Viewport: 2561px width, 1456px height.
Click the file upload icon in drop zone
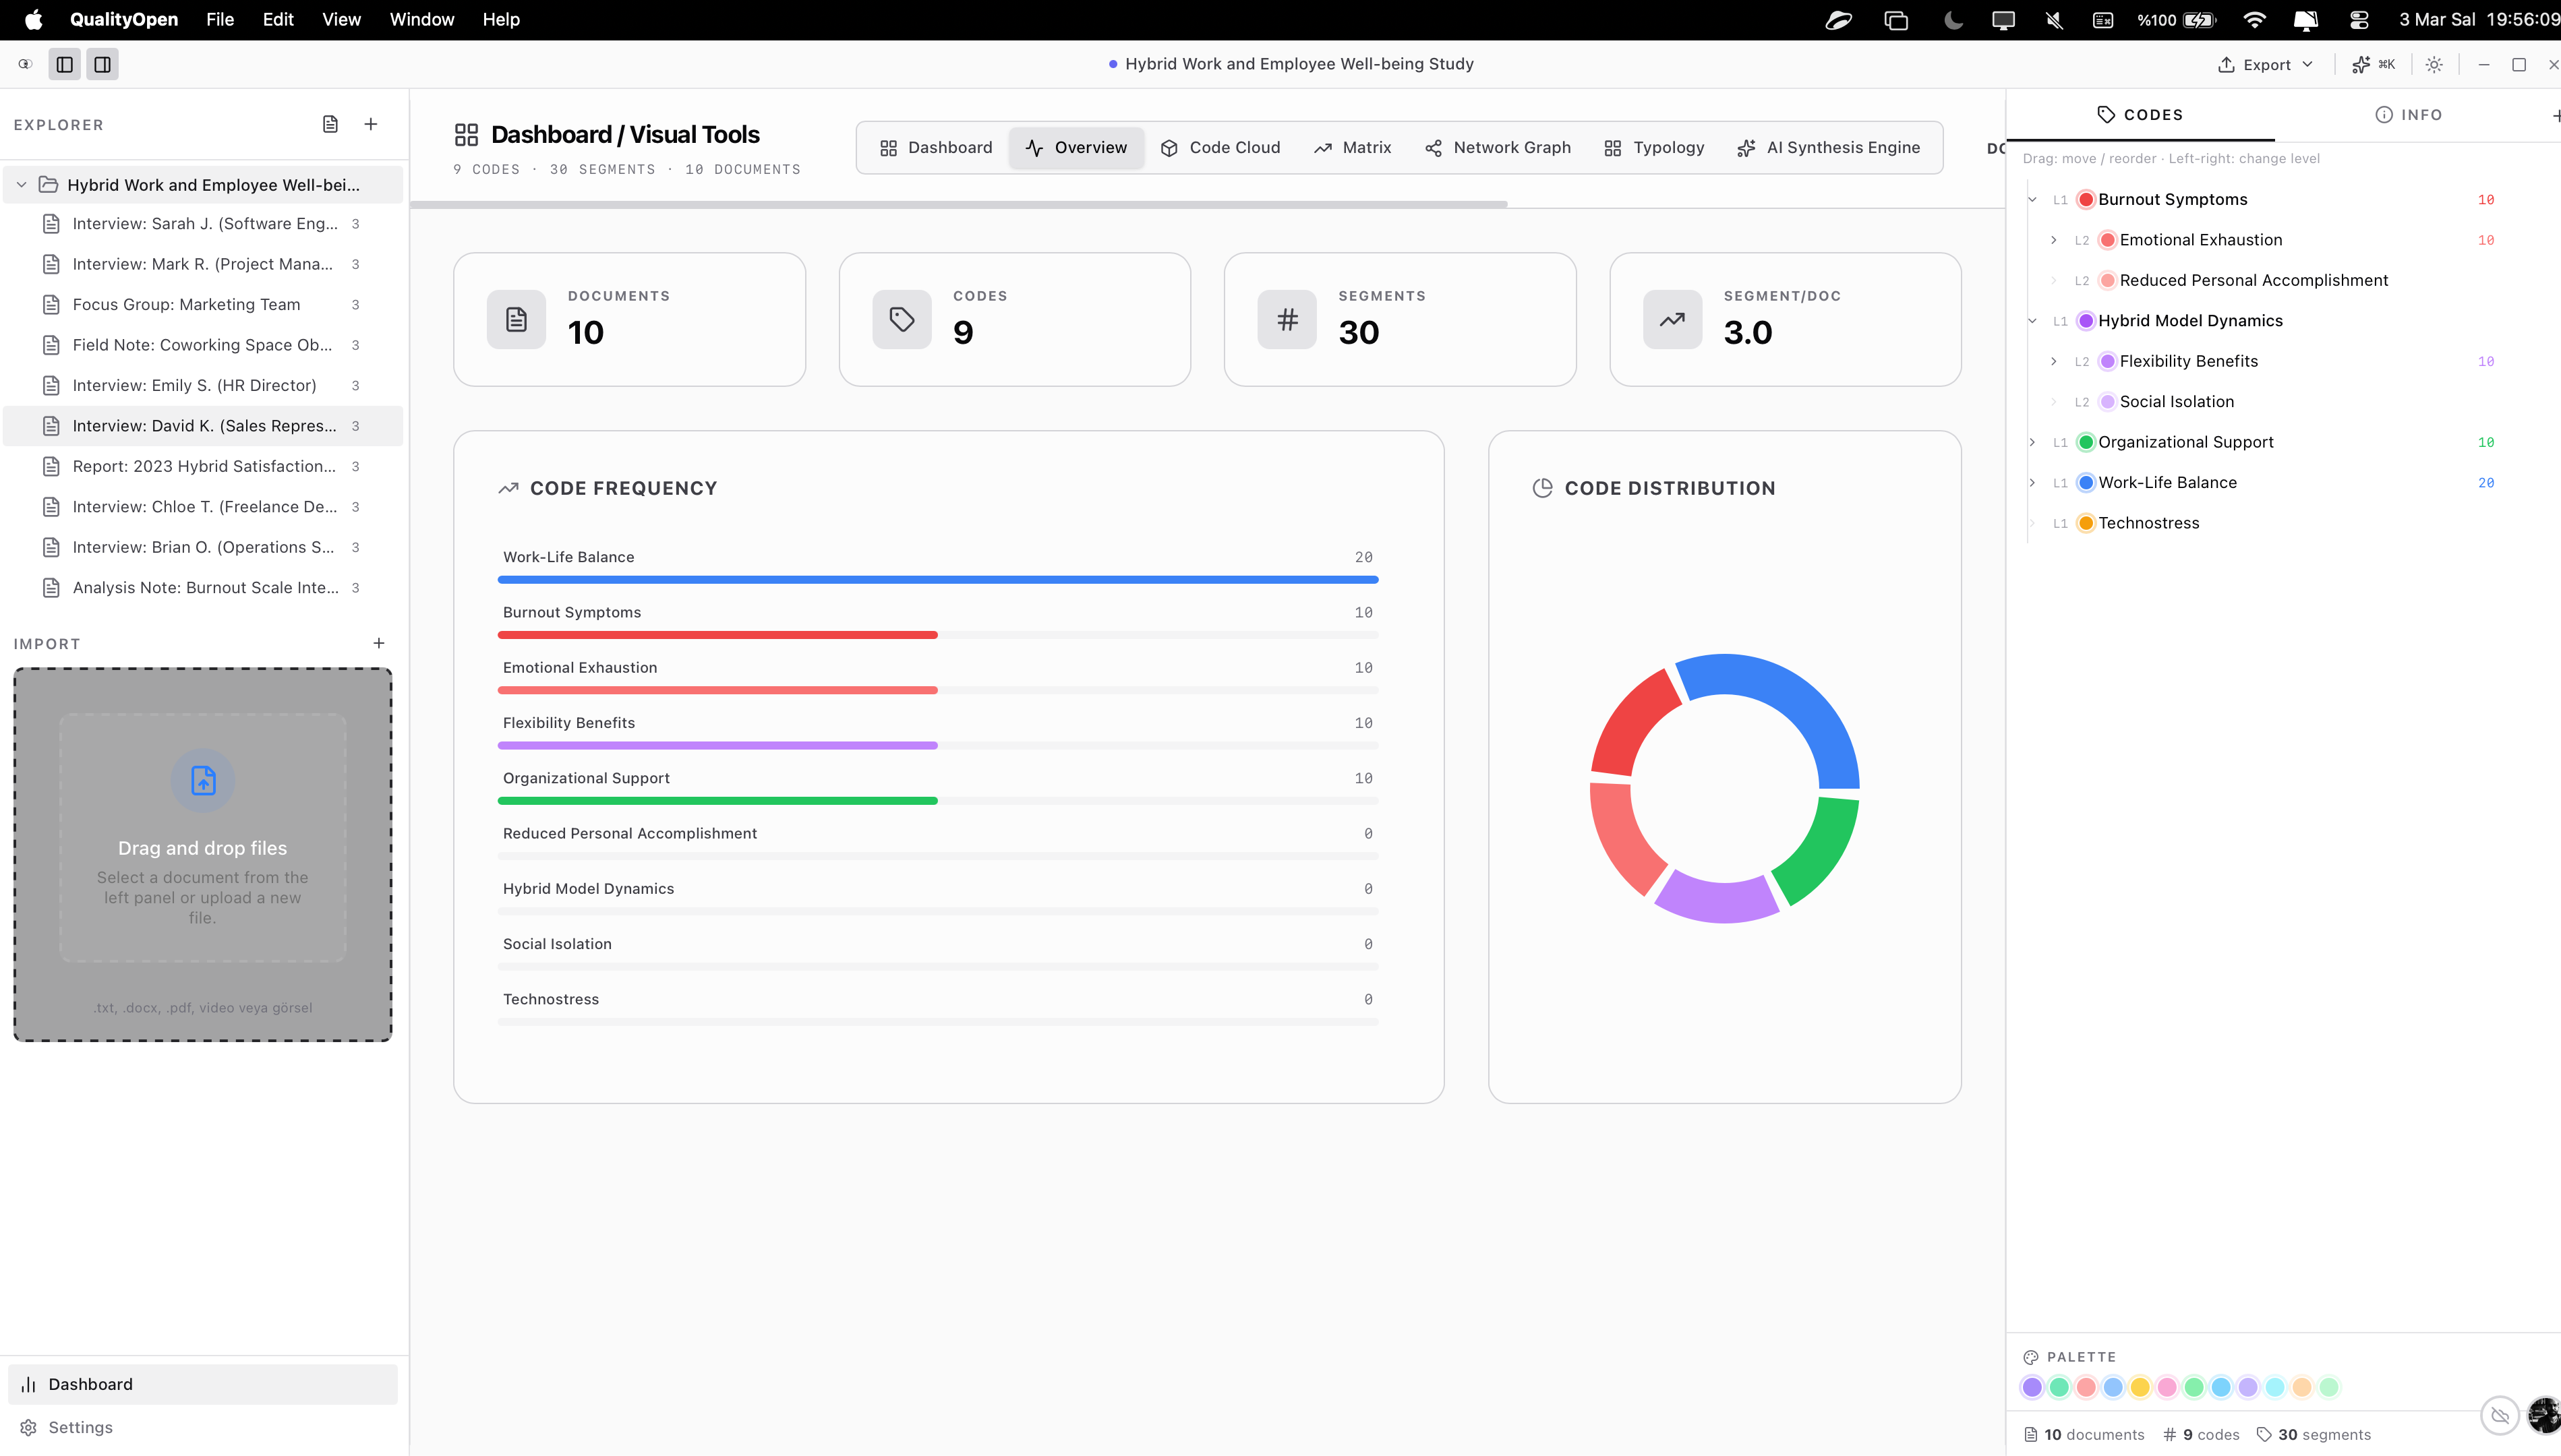[203, 780]
